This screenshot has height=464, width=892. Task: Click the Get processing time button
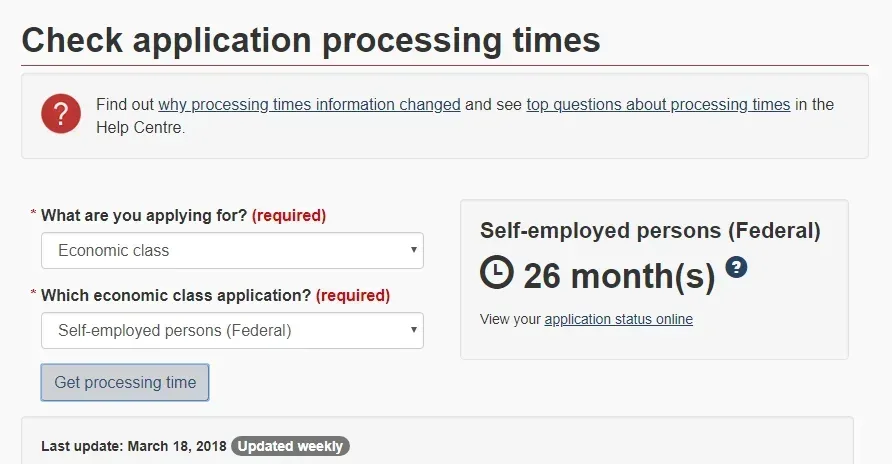click(125, 383)
